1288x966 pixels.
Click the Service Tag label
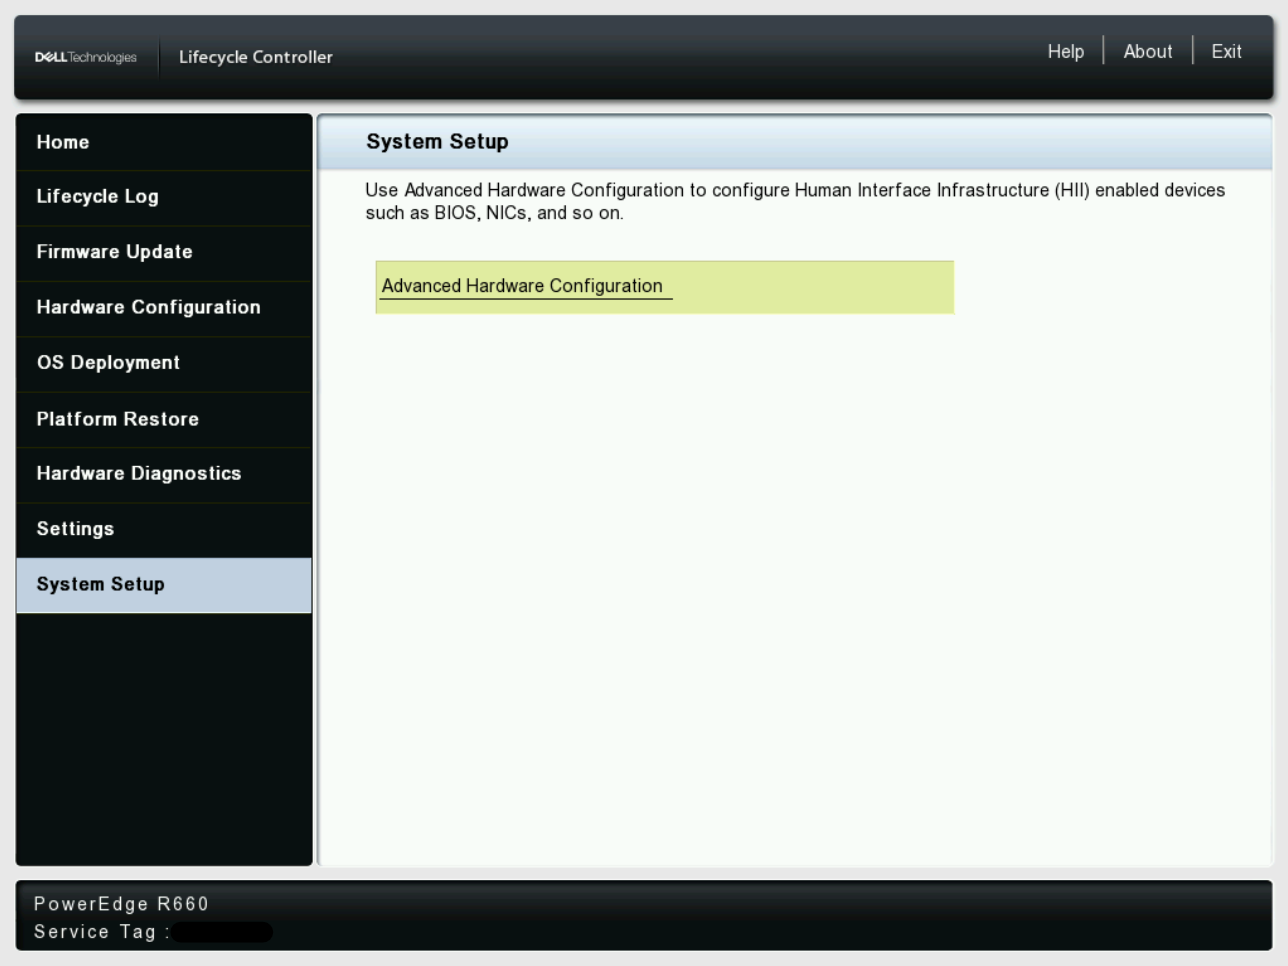click(100, 932)
